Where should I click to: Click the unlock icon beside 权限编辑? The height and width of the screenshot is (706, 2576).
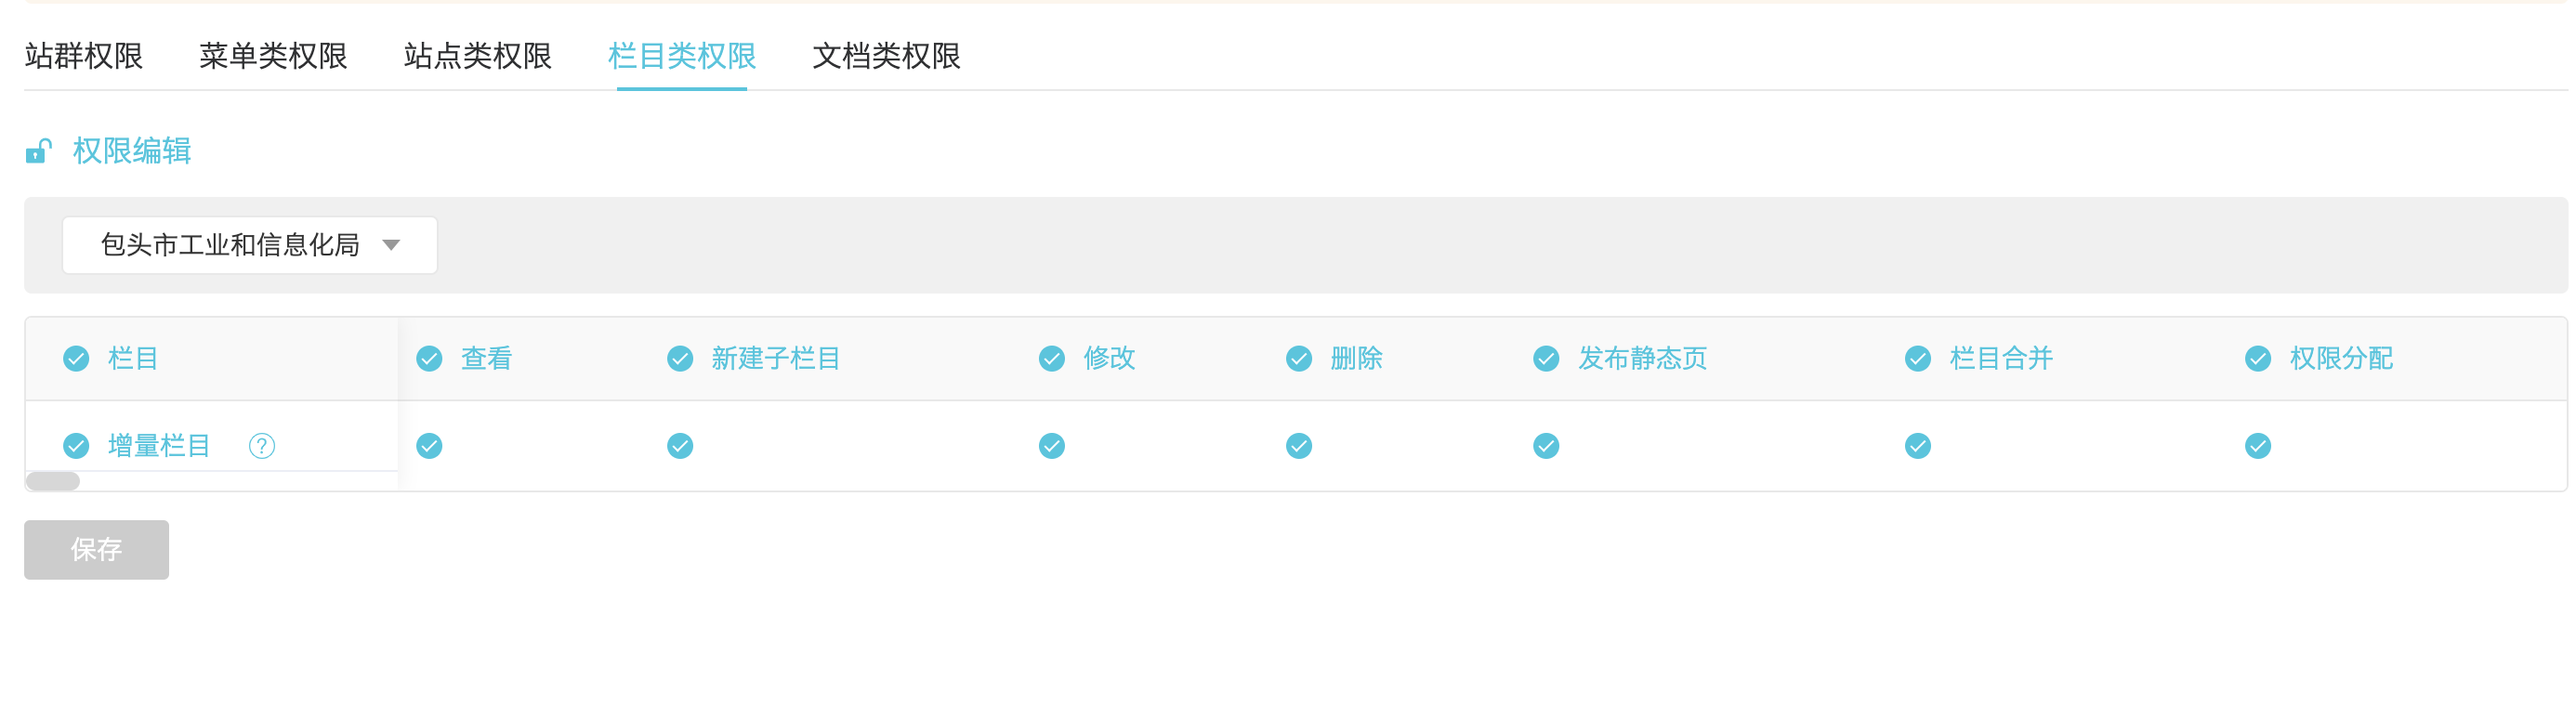click(38, 151)
